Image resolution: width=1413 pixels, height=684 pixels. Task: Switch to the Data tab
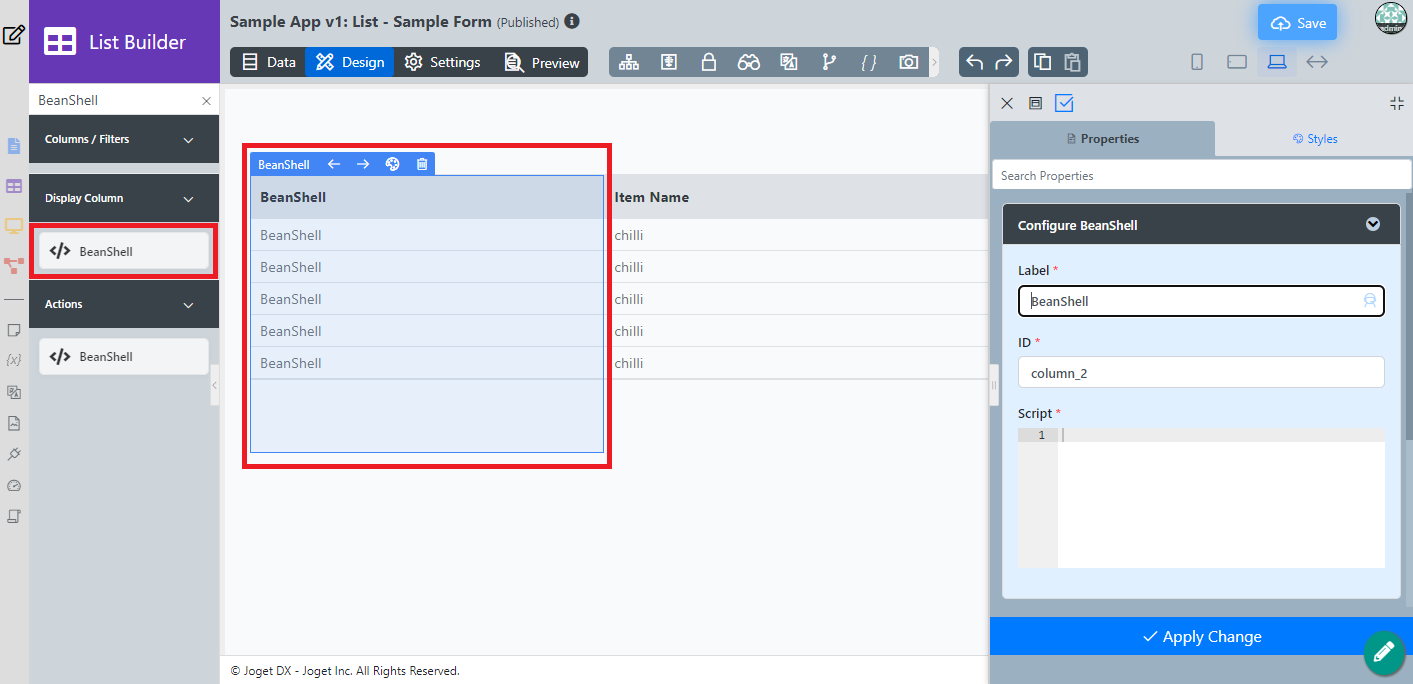(x=268, y=62)
